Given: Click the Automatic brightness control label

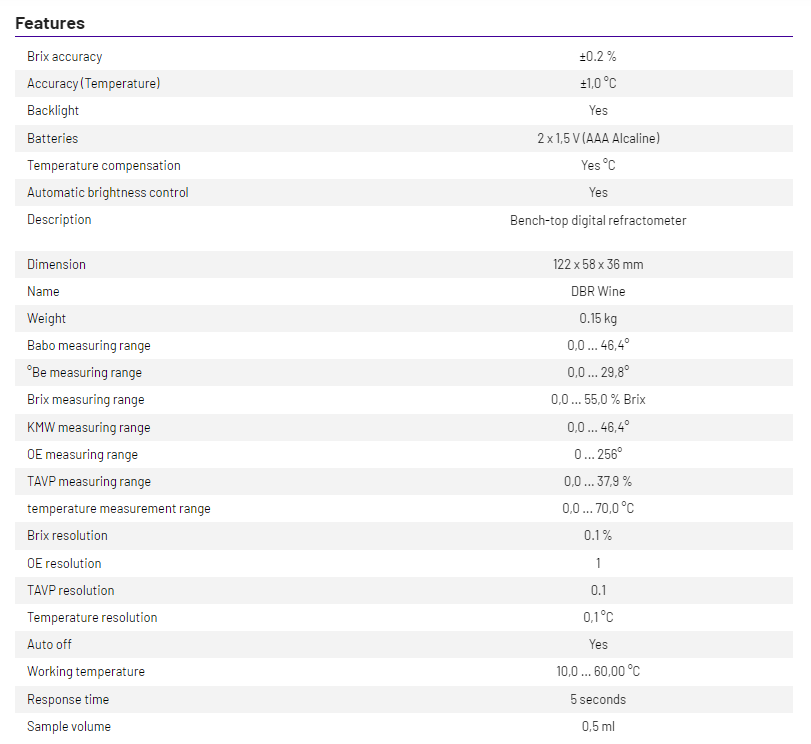Looking at the screenshot, I should [108, 193].
